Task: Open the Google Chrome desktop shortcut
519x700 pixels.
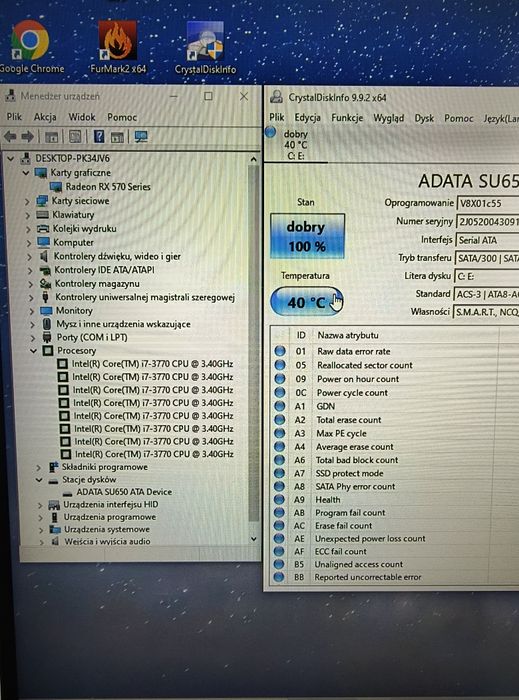Action: [x=31, y=46]
